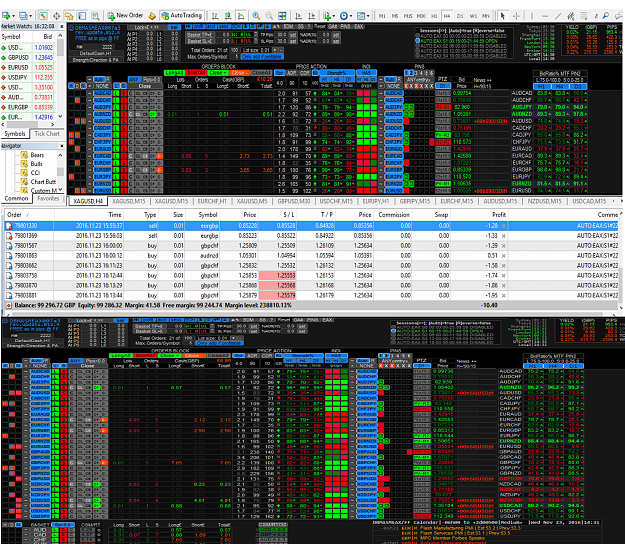625x544 pixels.
Task: Open the USDCAD,M15 chart tab
Action: point(589,201)
